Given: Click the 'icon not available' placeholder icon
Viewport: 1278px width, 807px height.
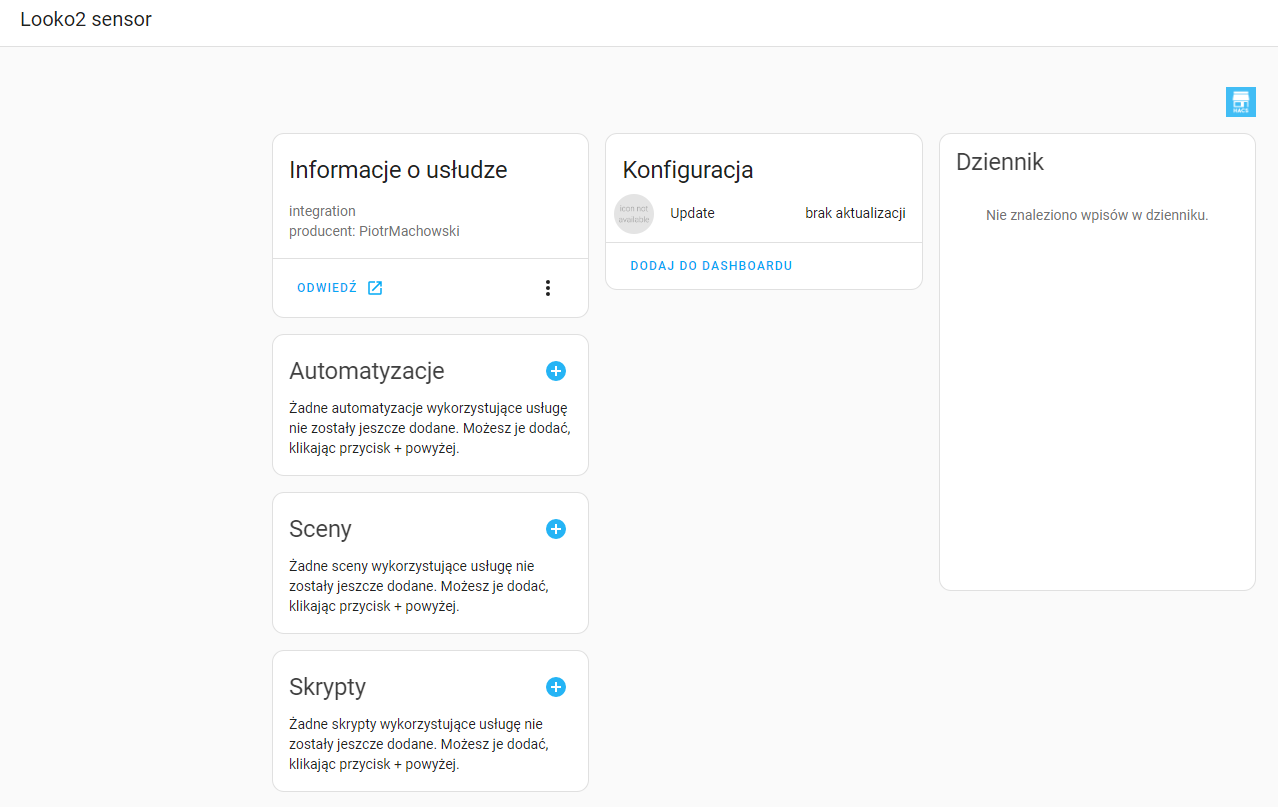Looking at the screenshot, I should click(x=634, y=214).
